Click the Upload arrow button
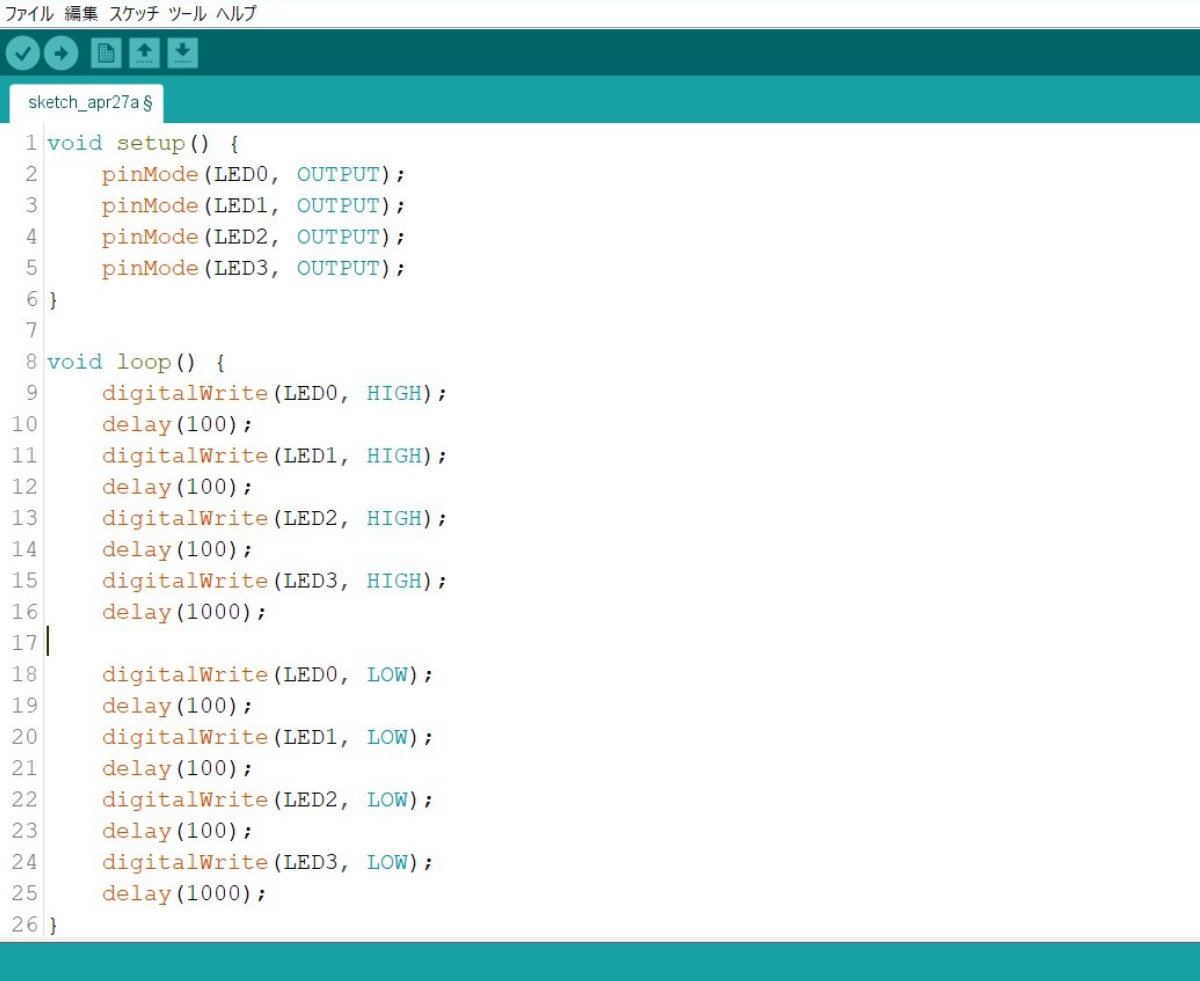1200x981 pixels. 61,53
